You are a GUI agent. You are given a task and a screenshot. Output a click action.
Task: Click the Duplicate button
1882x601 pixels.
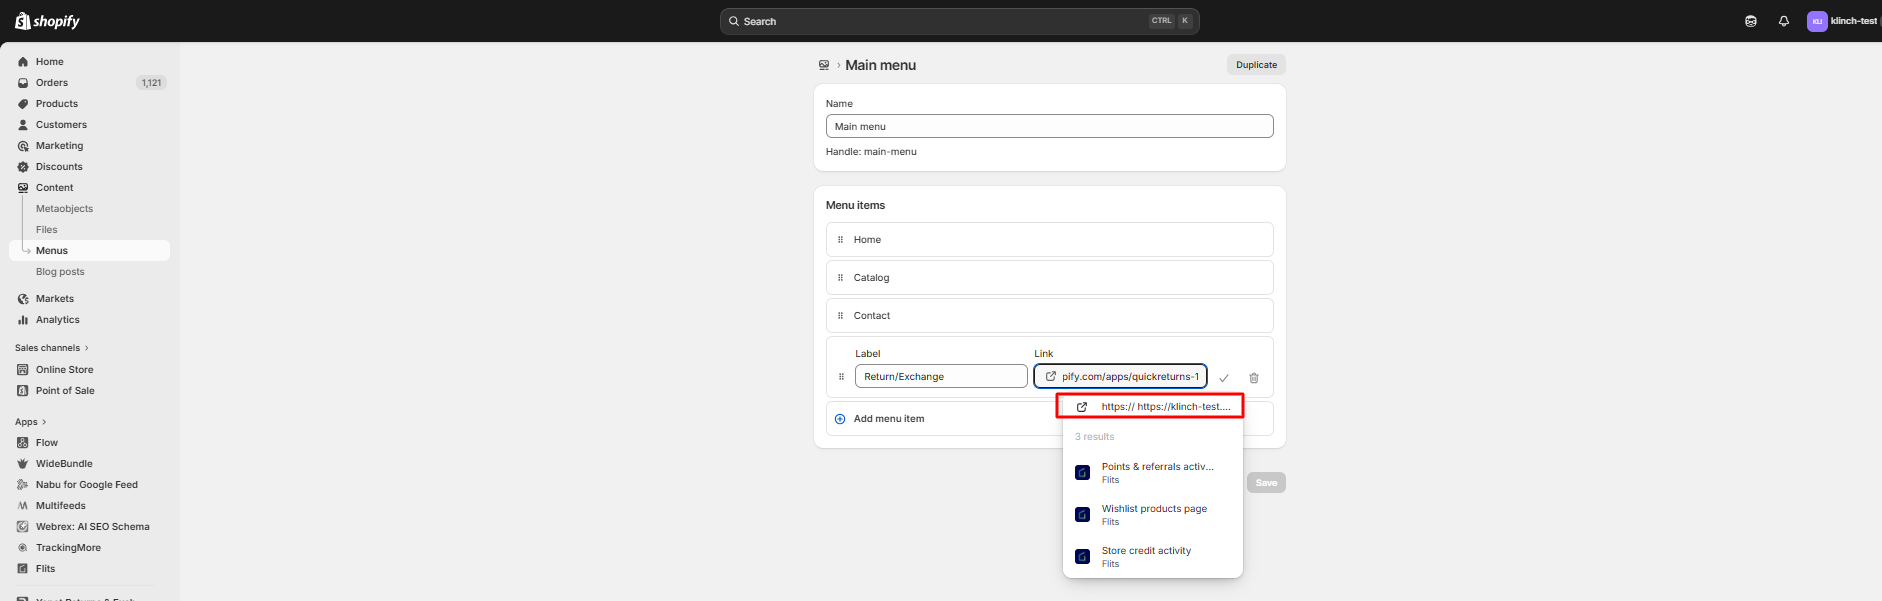click(1256, 65)
